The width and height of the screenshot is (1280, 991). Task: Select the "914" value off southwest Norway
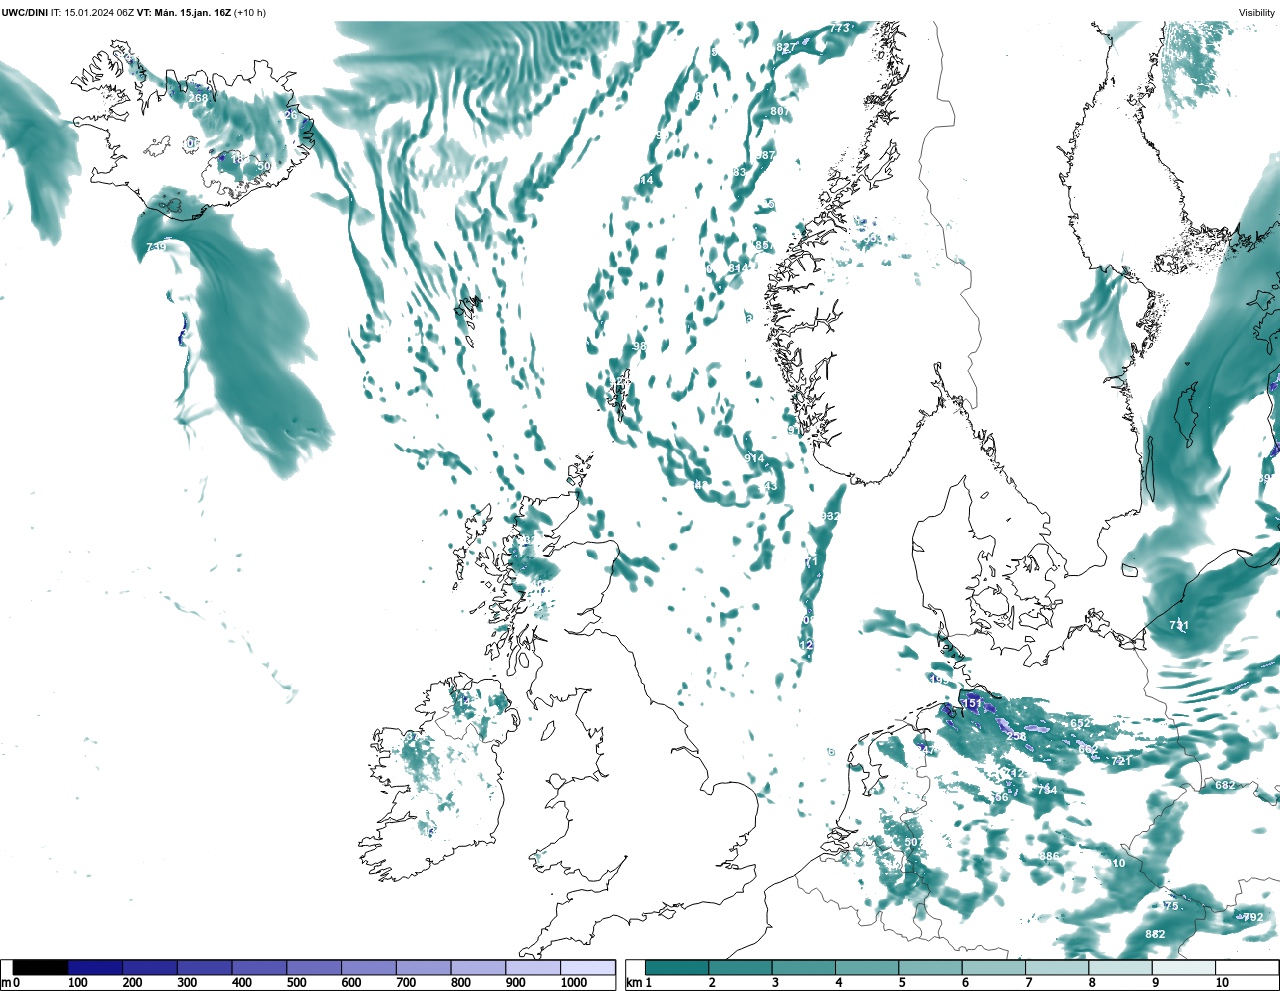pyautogui.click(x=754, y=458)
